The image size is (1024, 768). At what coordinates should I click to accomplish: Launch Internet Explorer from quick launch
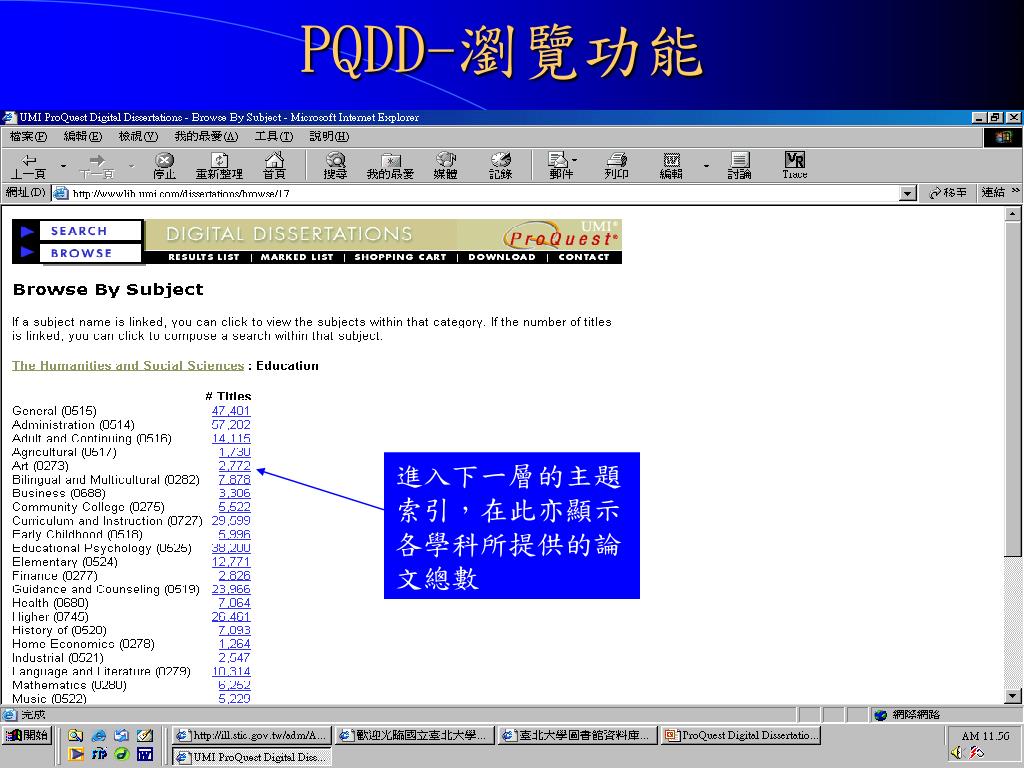[x=99, y=735]
